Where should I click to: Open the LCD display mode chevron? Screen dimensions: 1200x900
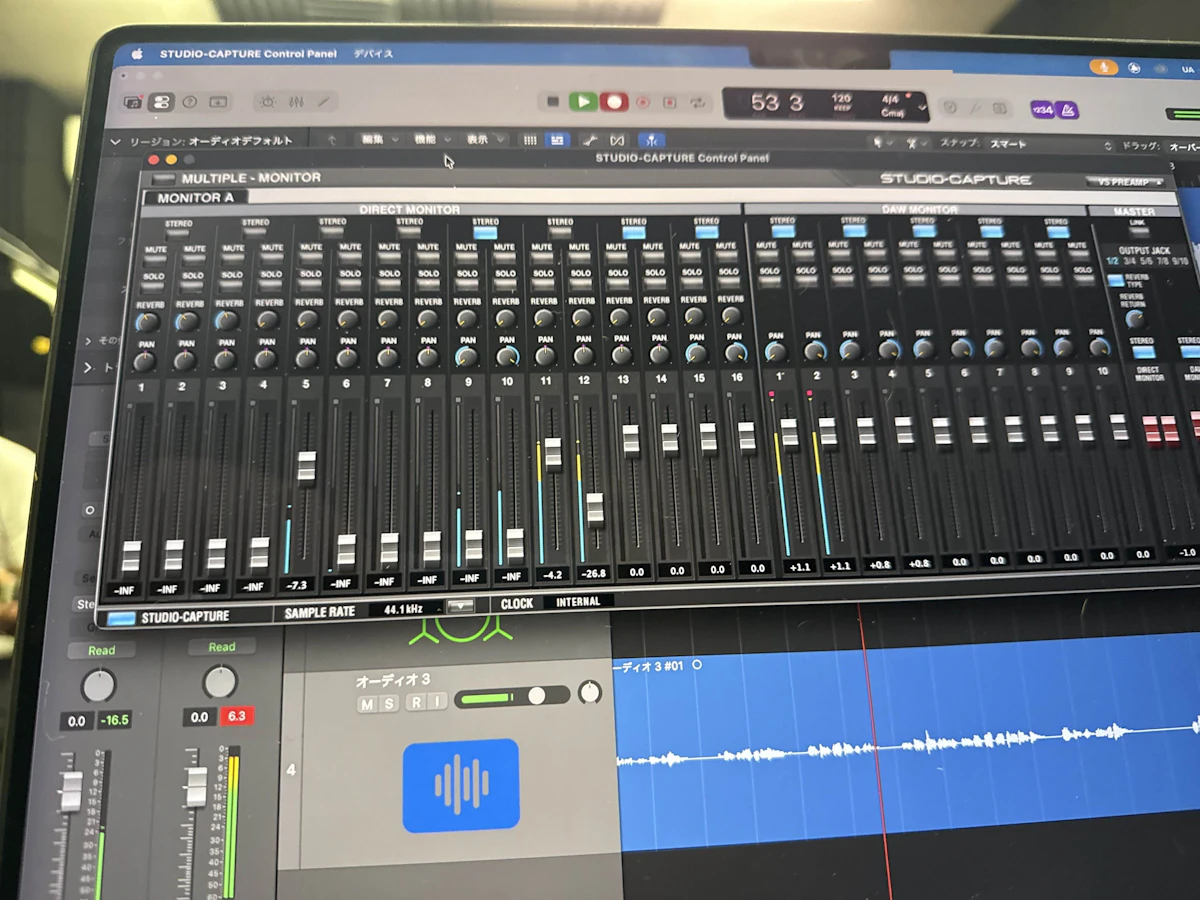coord(921,108)
